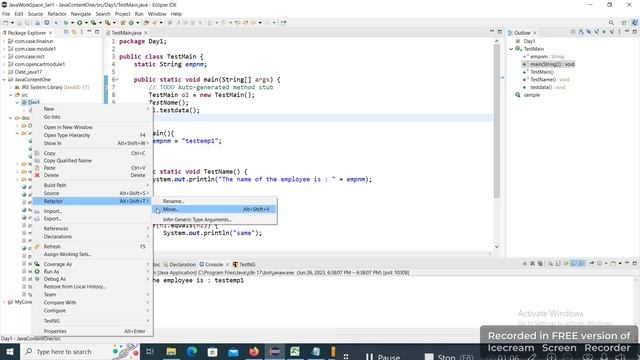Minimize the Package Explorer view
Screen dimensions: 640x360
pos(89,32)
